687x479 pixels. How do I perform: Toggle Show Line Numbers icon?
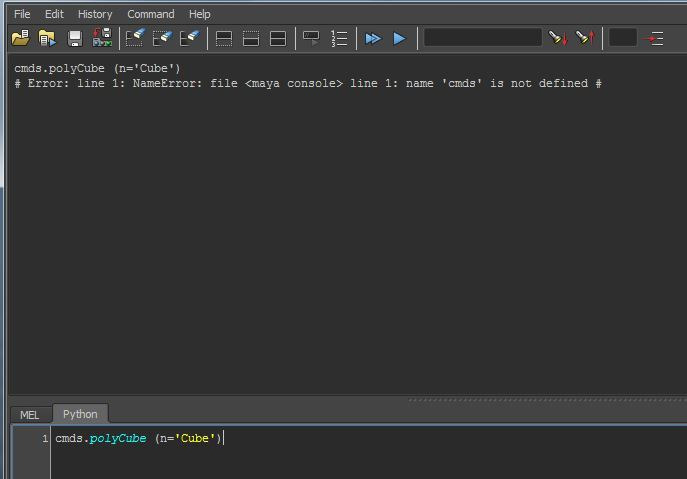tap(339, 39)
